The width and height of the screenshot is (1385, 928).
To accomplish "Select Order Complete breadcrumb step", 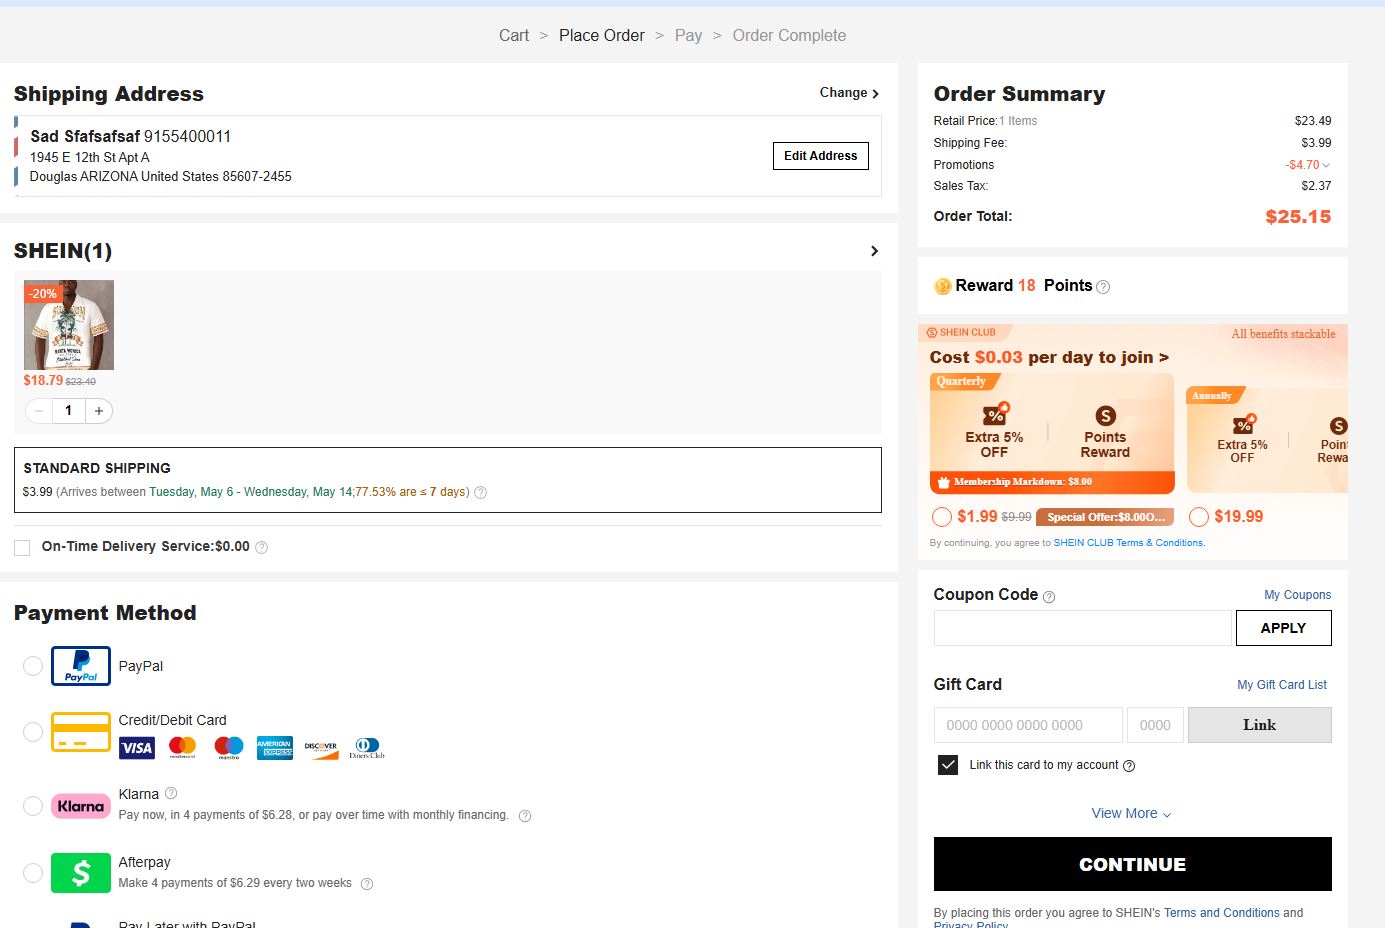I will [x=789, y=36].
